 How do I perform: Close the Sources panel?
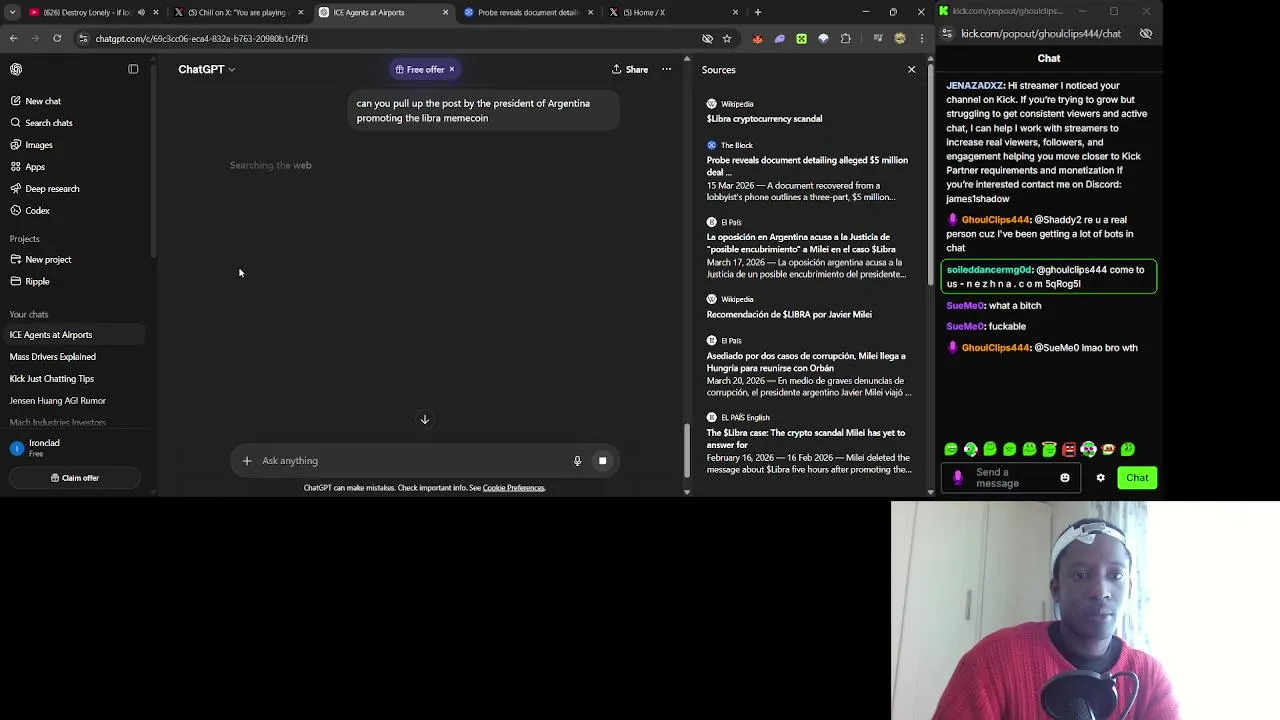click(x=911, y=70)
